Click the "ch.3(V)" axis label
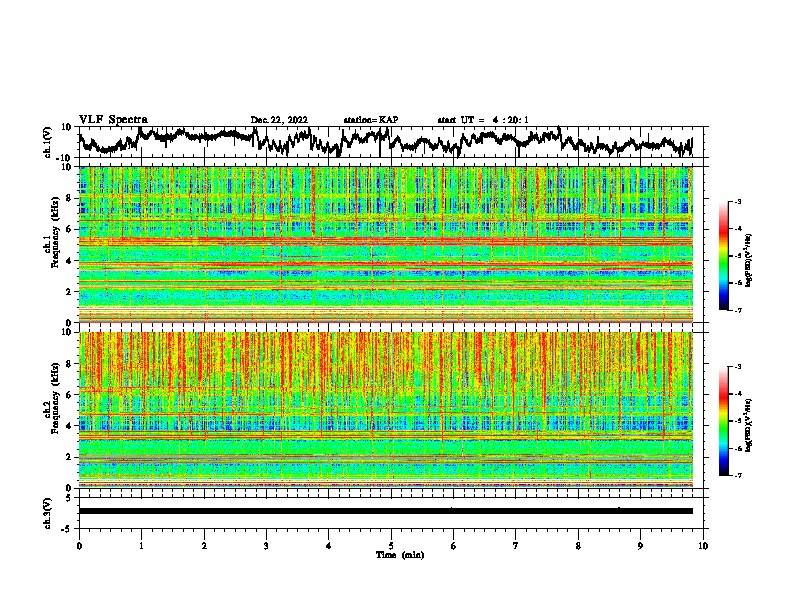Image resolution: width=792 pixels, height=612 pixels. pos(48,513)
